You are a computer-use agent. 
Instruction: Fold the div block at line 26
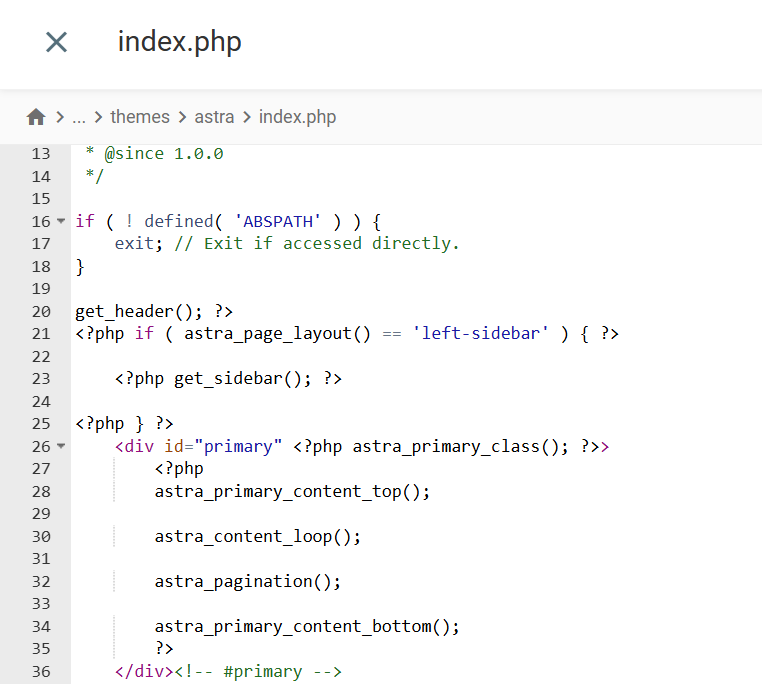coord(62,446)
